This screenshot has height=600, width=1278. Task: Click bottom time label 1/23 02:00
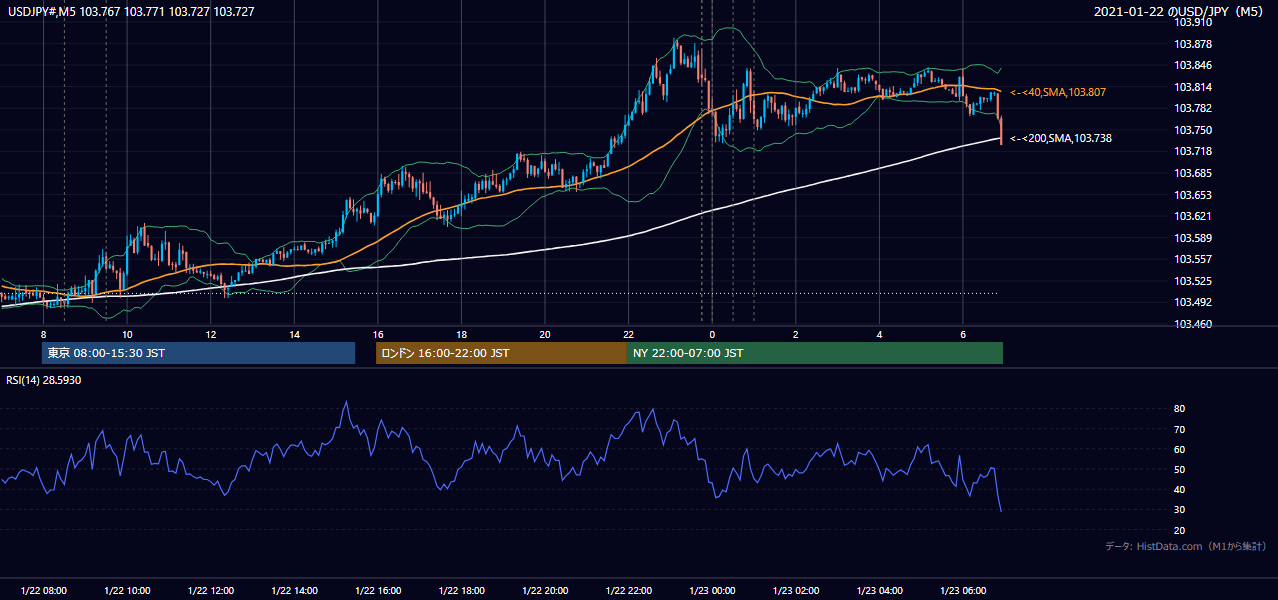click(x=796, y=591)
